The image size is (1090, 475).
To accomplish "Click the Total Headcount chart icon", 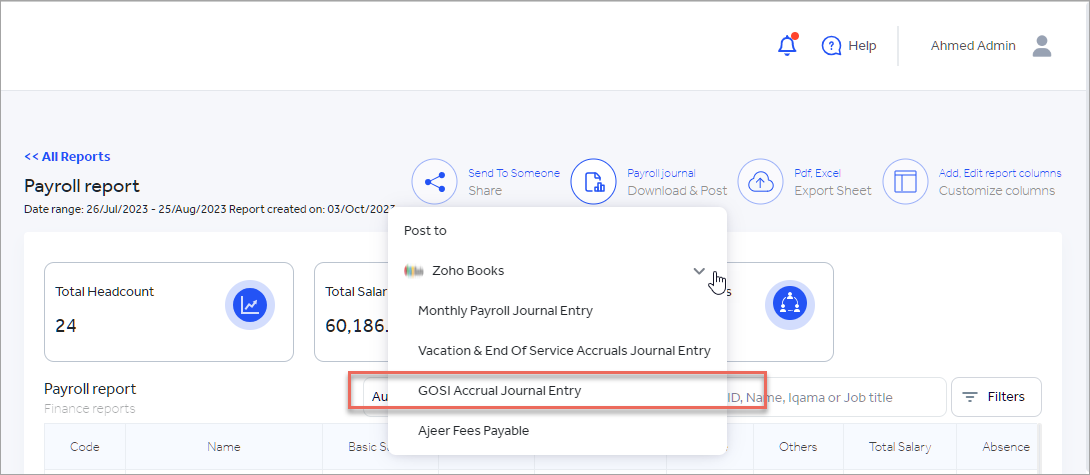I will (249, 306).
